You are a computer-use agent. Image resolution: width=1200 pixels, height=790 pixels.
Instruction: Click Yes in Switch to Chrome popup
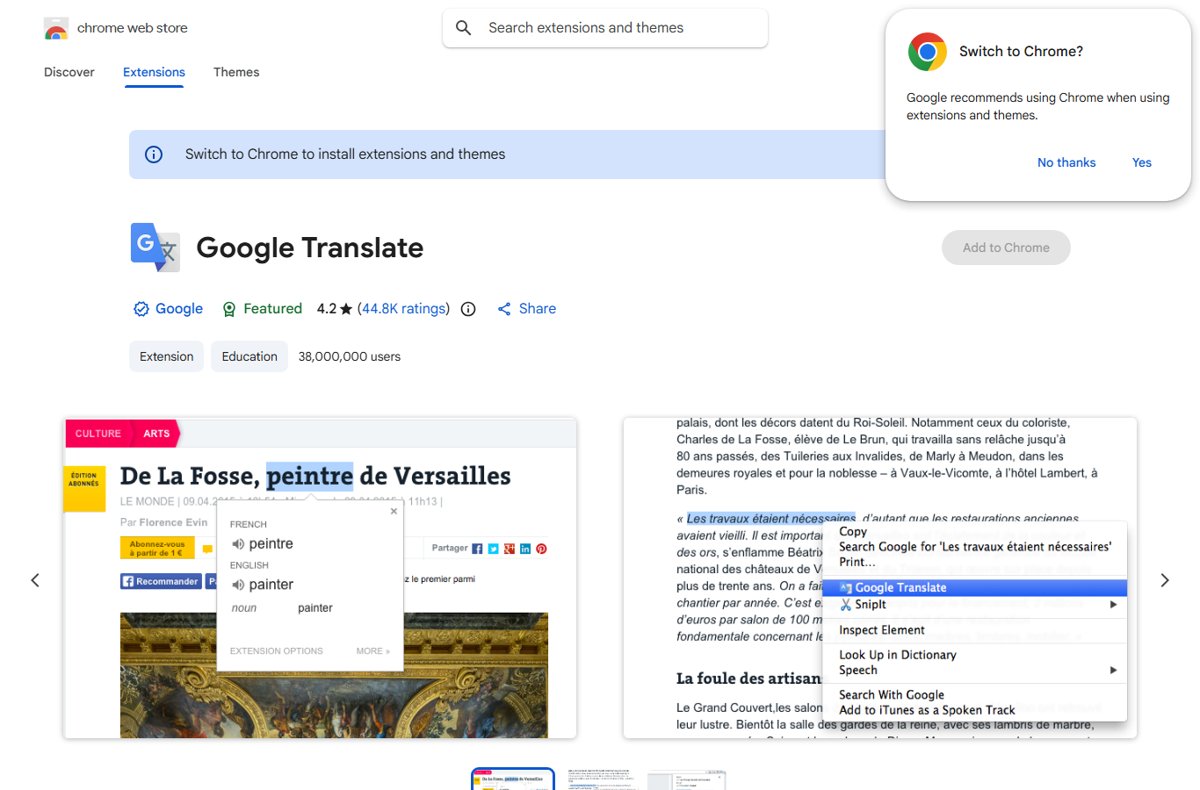1142,162
